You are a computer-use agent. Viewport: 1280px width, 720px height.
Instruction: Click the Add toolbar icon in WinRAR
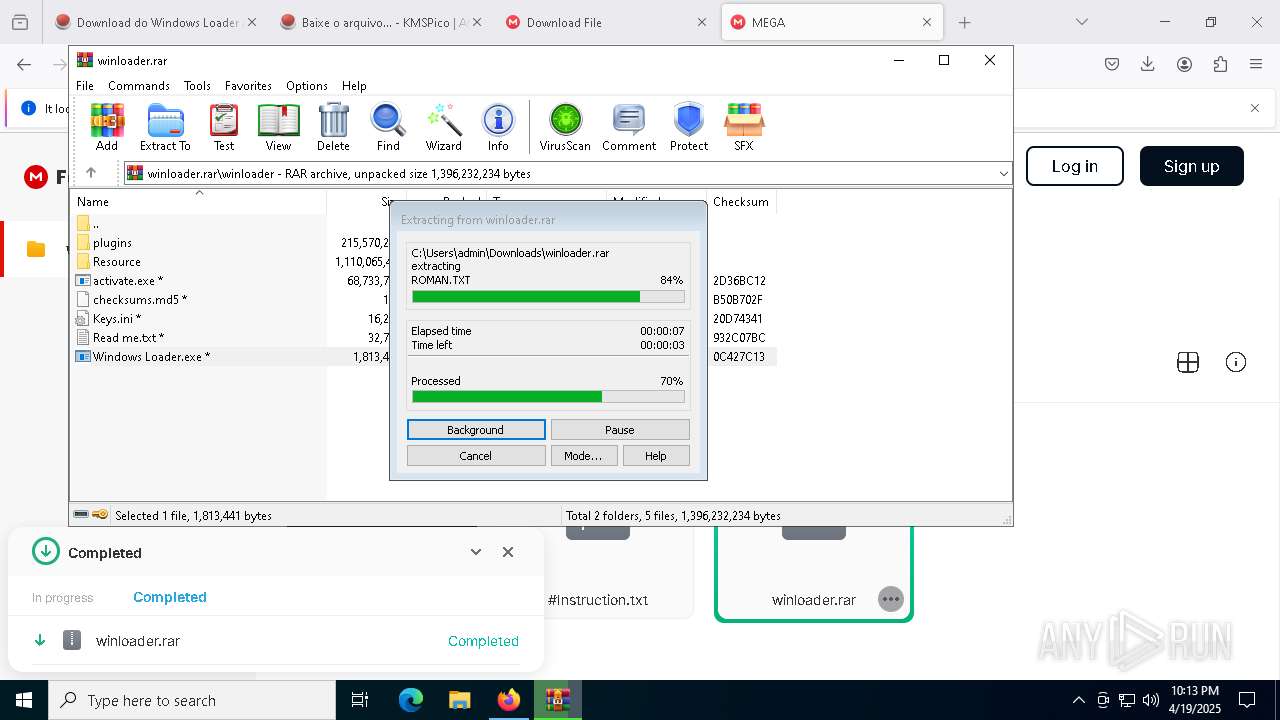[x=107, y=127]
